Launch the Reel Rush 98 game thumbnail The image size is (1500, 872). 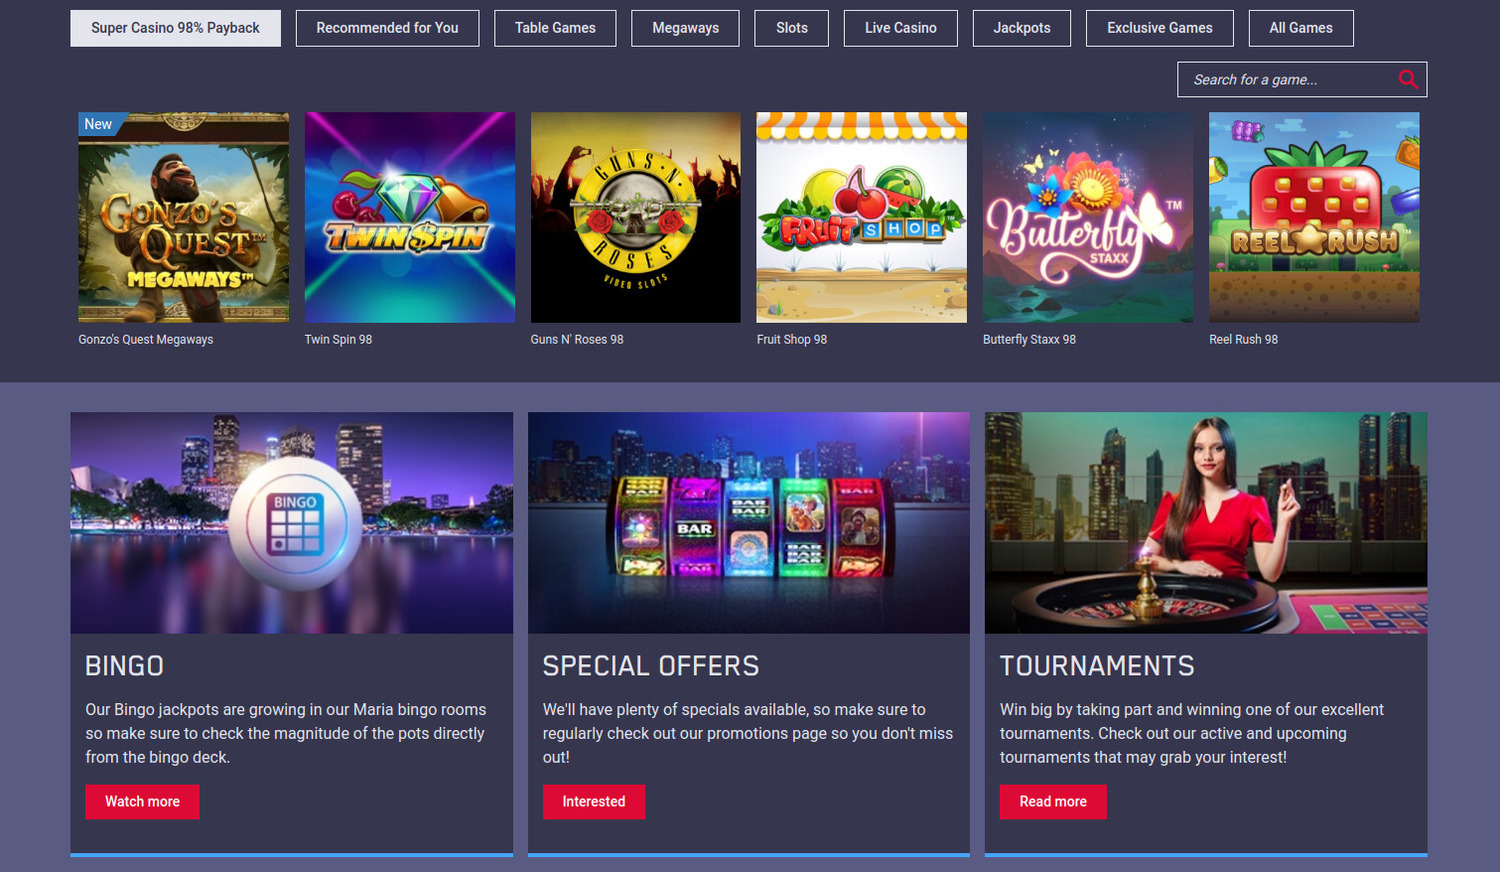[x=1314, y=217]
